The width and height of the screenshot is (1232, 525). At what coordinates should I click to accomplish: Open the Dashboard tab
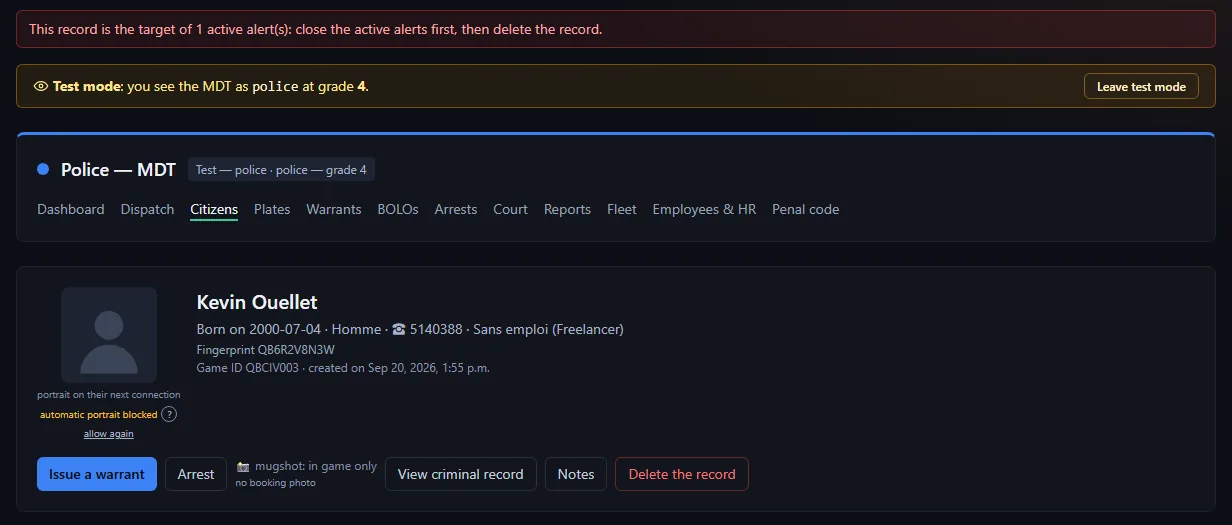tap(71, 209)
